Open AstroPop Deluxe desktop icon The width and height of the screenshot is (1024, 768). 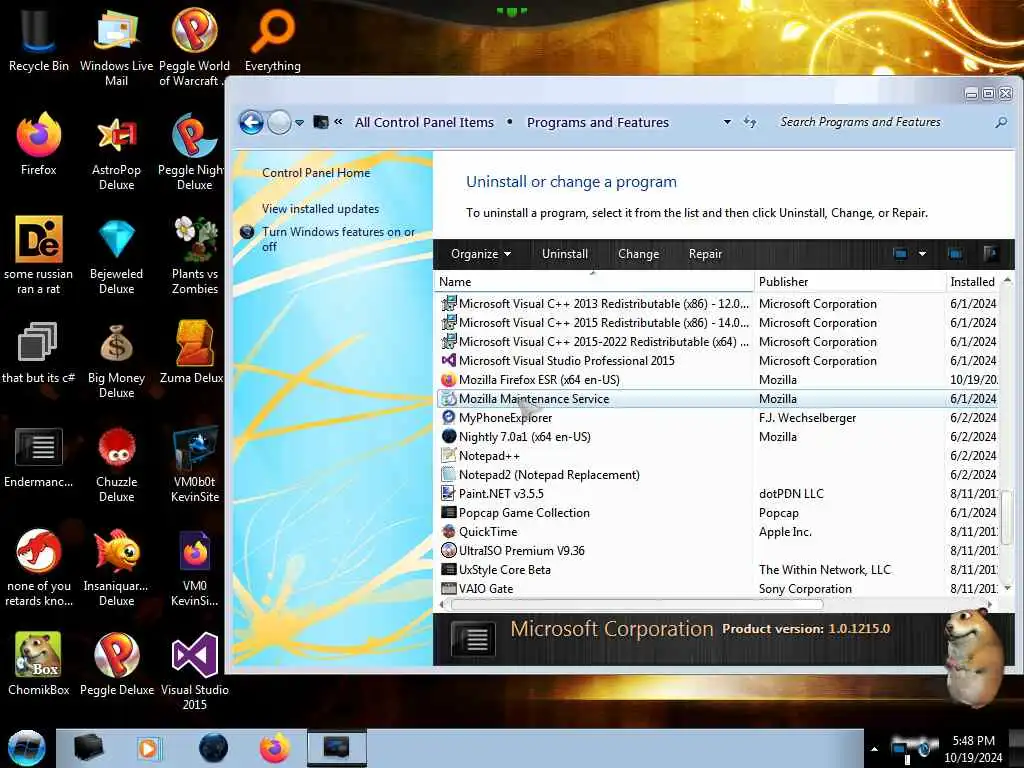pyautogui.click(x=116, y=152)
